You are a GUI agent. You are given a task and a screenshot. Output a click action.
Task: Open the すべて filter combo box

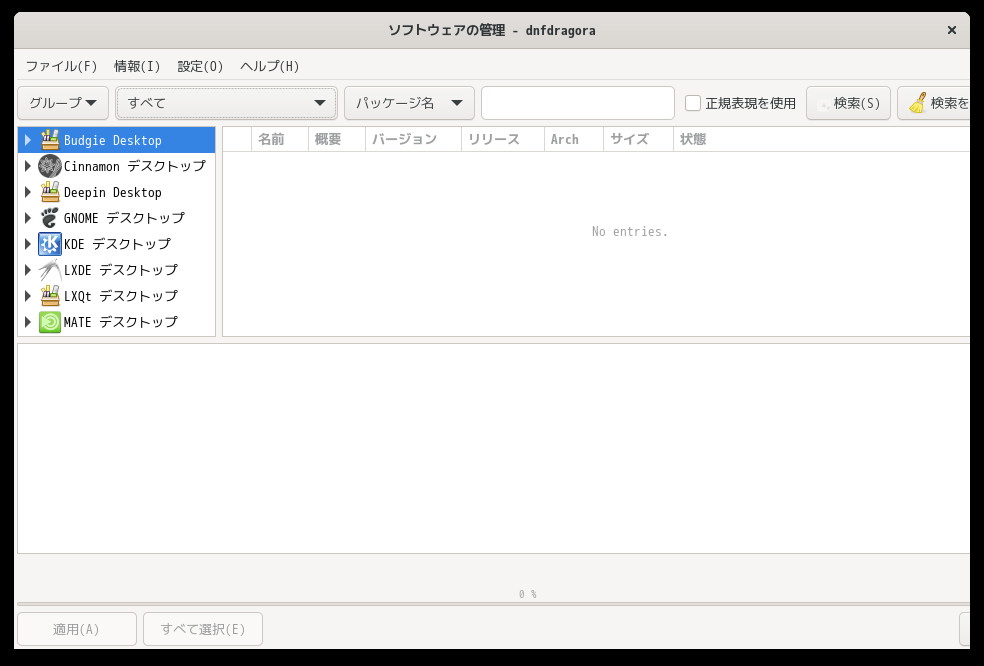click(x=227, y=103)
